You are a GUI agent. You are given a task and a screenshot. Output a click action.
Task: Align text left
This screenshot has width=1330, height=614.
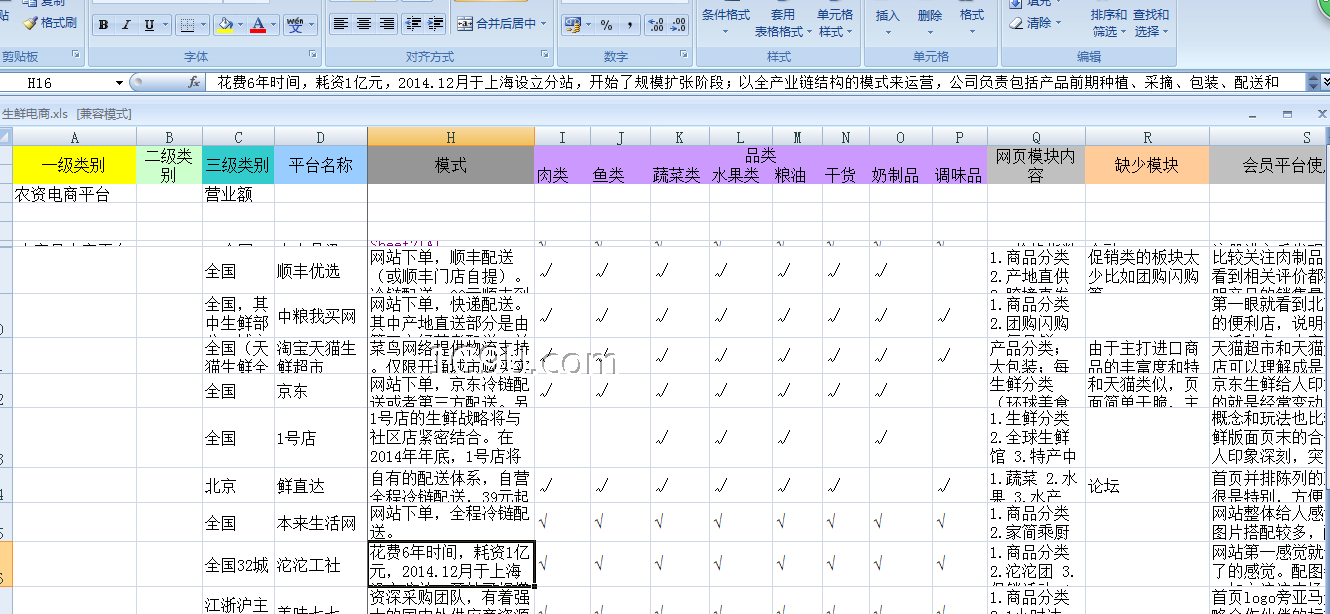(341, 24)
